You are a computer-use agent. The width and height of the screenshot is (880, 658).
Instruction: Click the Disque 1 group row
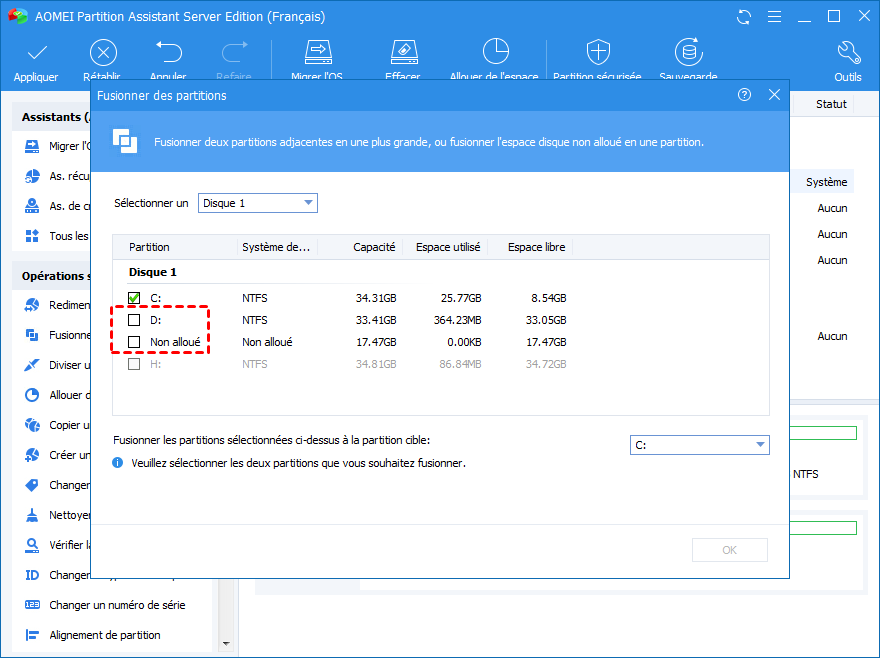coord(153,272)
